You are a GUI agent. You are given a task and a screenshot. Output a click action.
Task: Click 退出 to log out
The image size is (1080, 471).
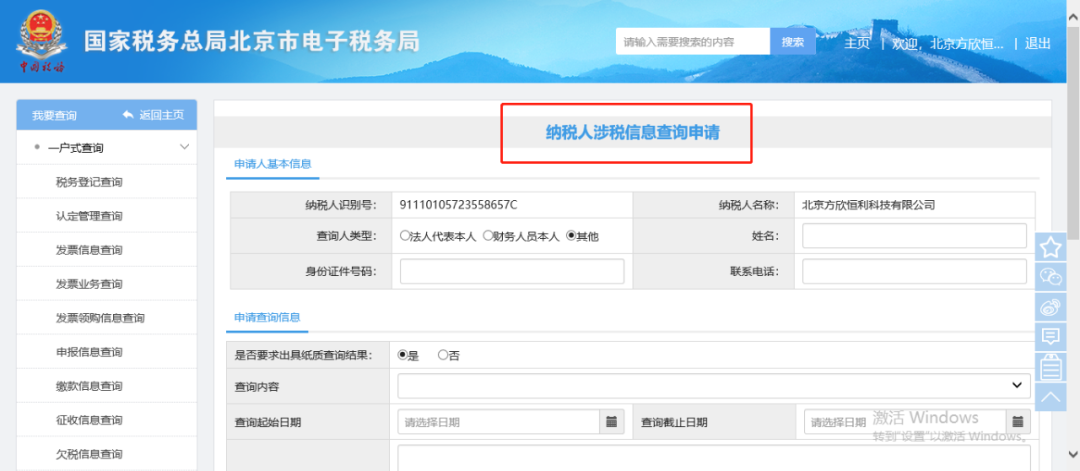click(x=1037, y=43)
